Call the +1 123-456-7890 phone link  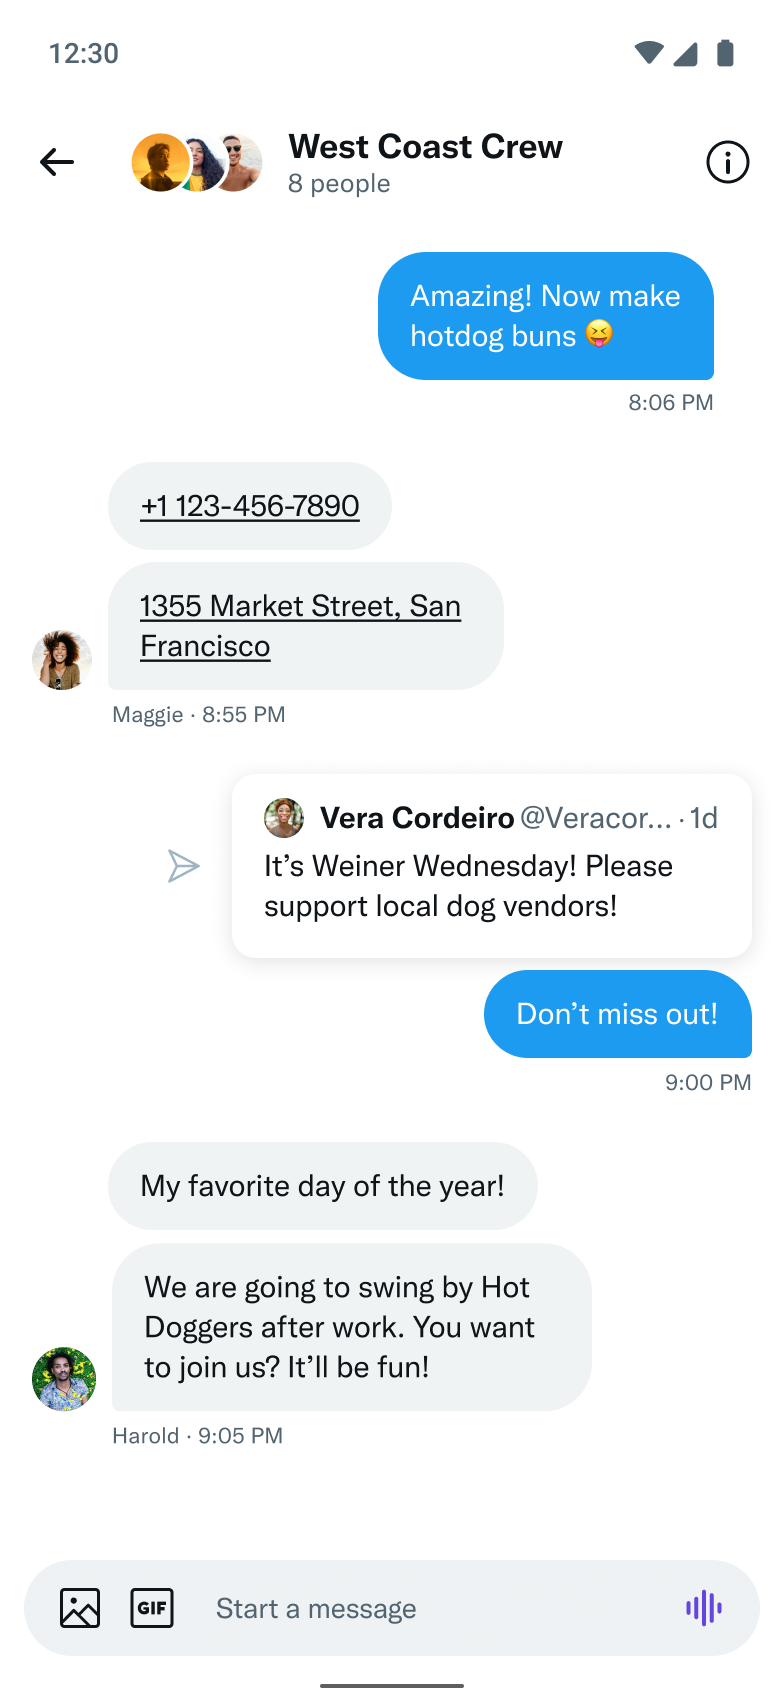tap(250, 506)
